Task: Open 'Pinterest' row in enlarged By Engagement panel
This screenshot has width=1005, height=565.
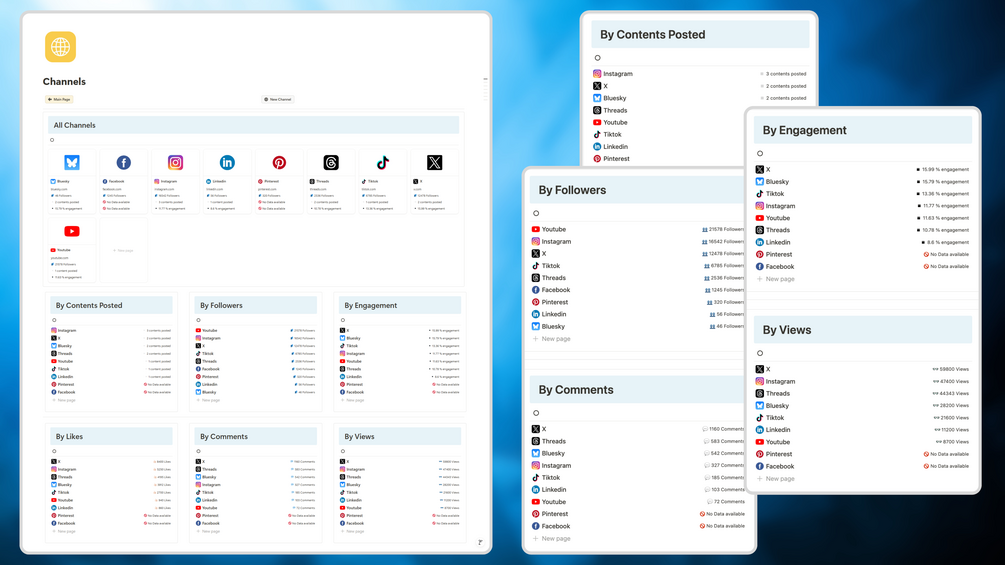Action: (863, 254)
